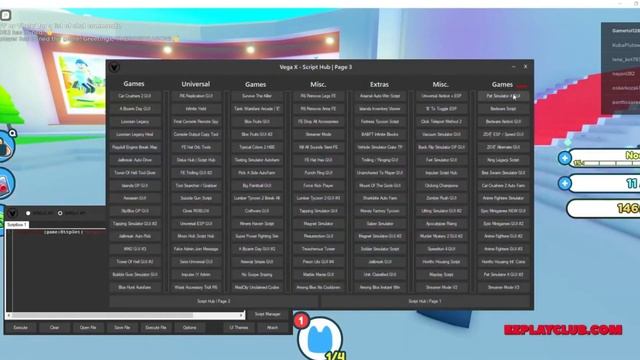Run the Car Crushers 2 GUI script

[135, 96]
